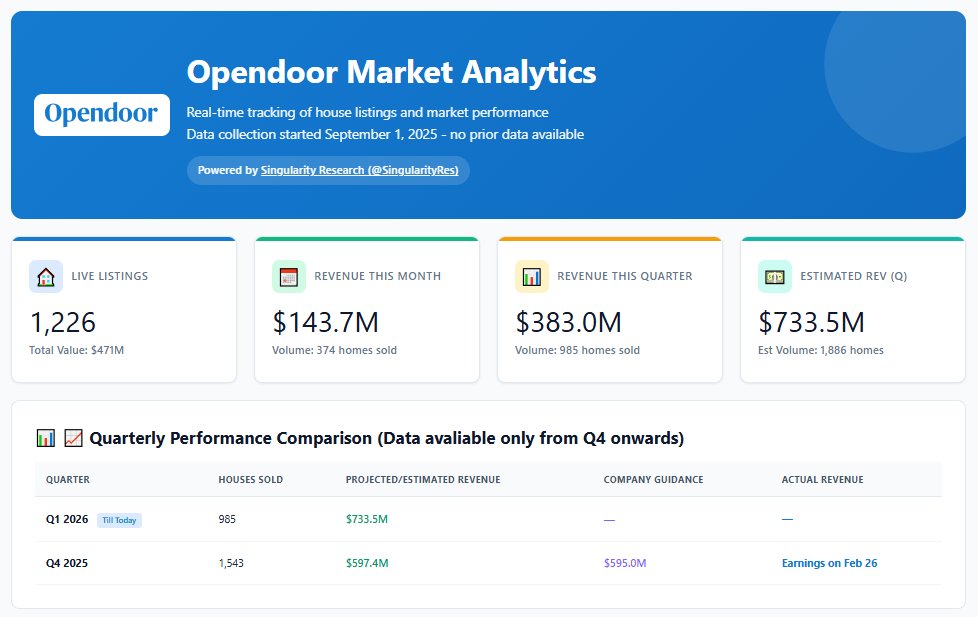Open the Singularity Research (@SingularityRes) link
The width and height of the screenshot is (978, 617).
(359, 170)
